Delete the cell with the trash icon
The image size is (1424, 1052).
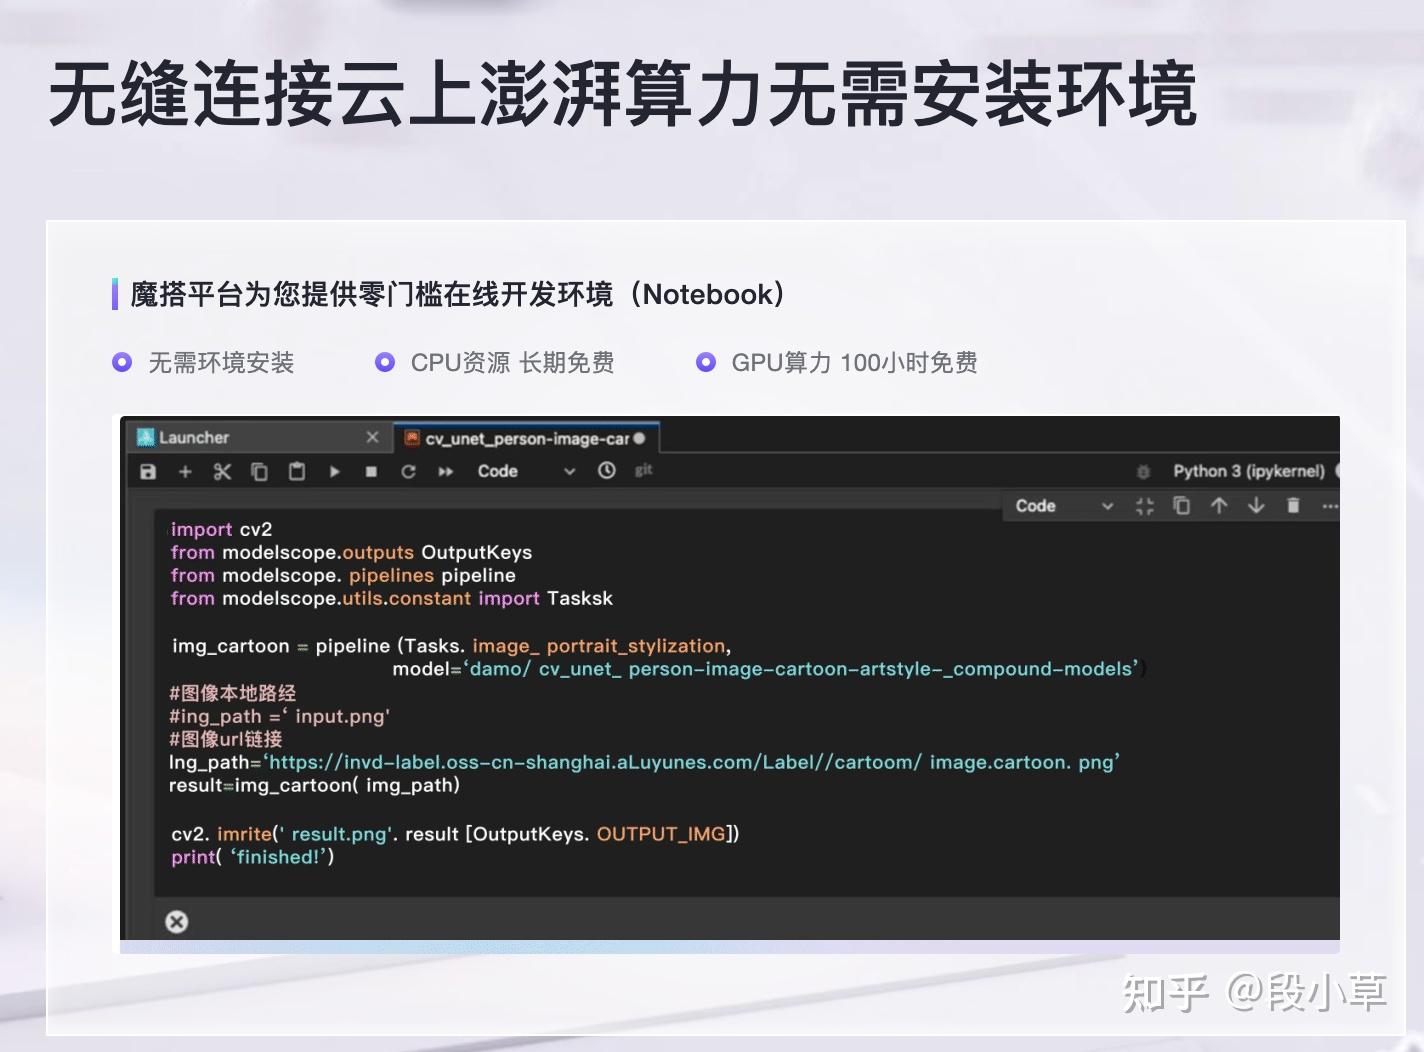(1293, 506)
